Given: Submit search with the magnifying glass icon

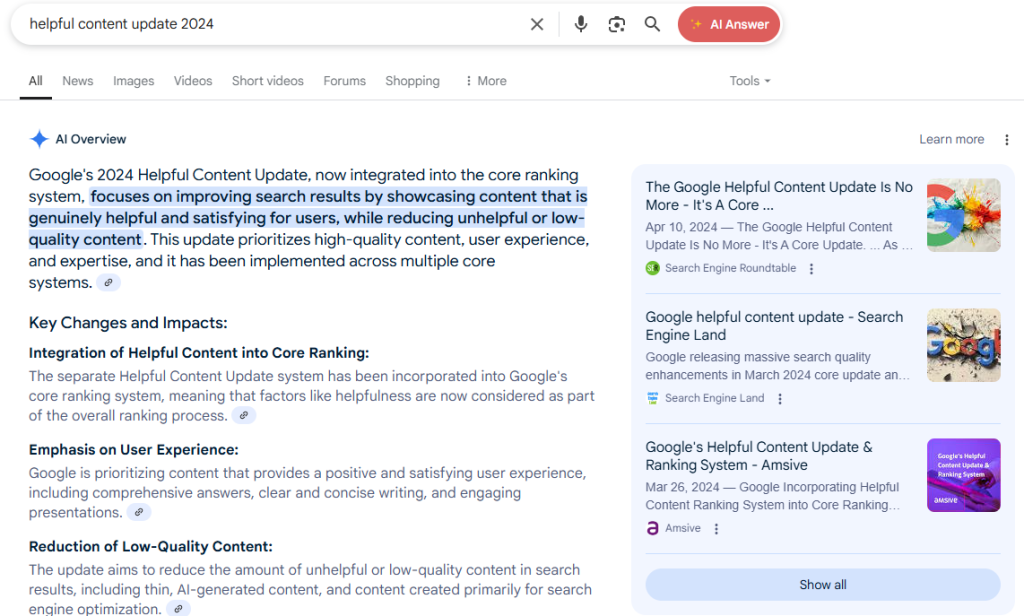Looking at the screenshot, I should click(652, 24).
